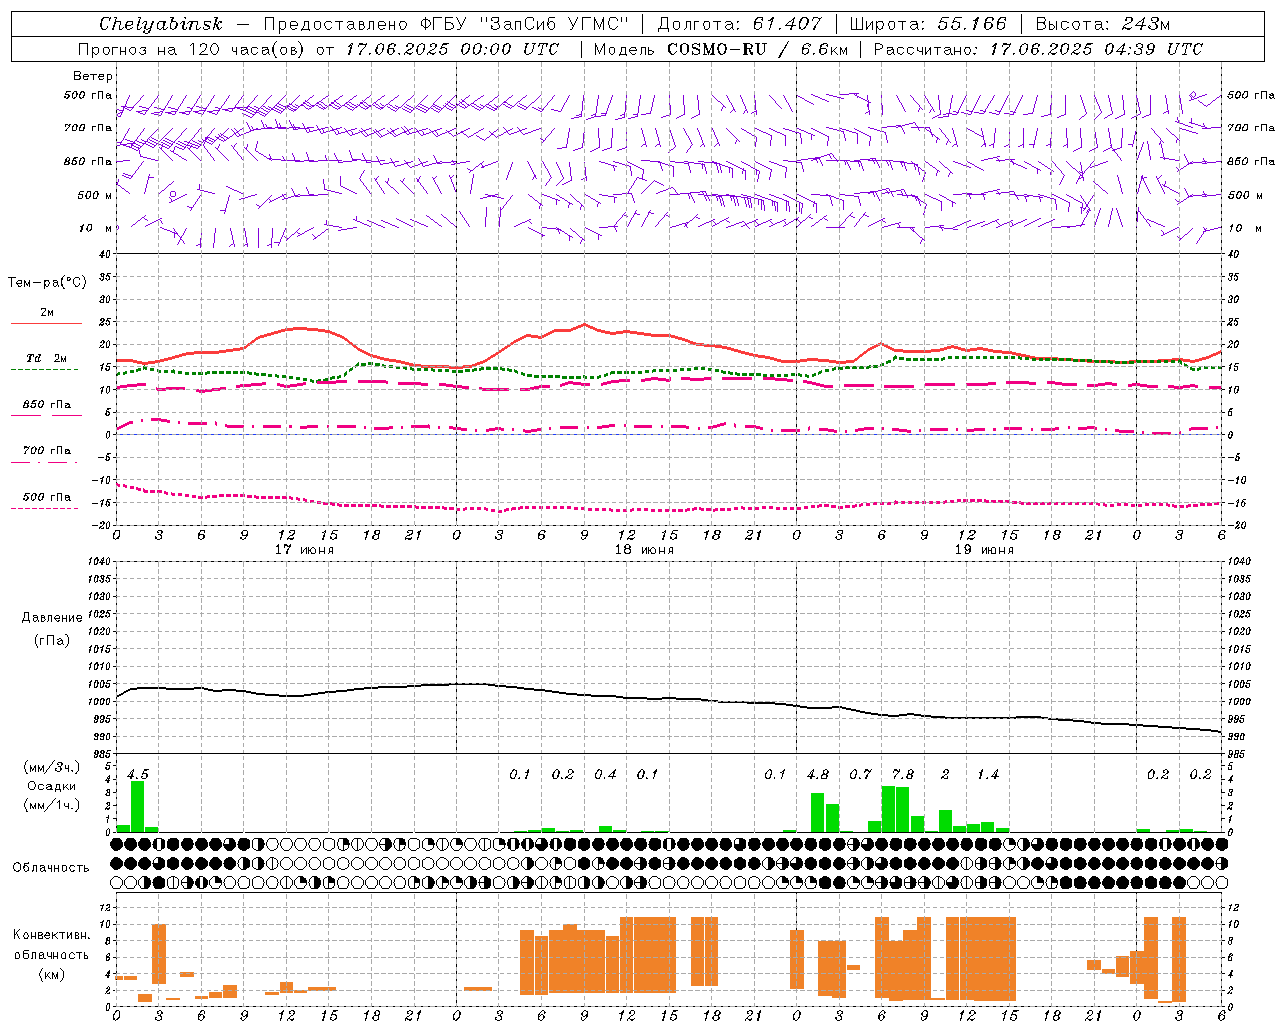Click the tallest green precipitation bar under '4.5'
The height and width of the screenshot is (1024, 1280).
[138, 806]
